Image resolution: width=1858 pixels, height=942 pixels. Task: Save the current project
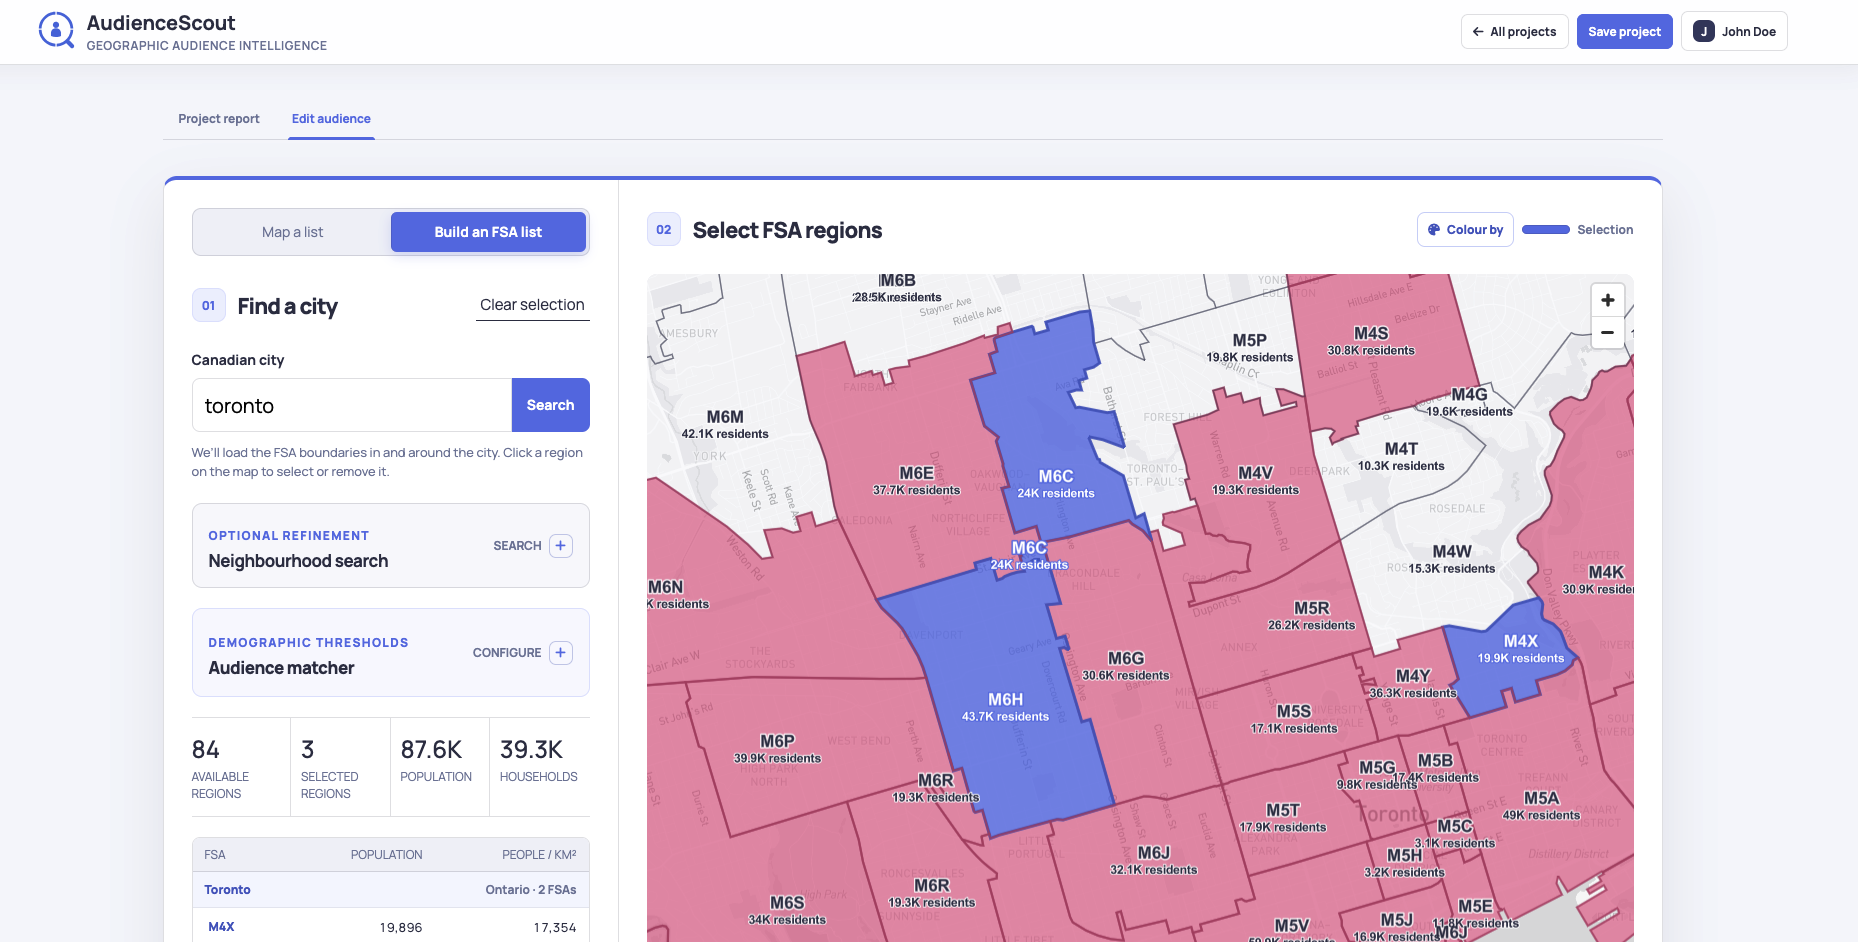1624,32
